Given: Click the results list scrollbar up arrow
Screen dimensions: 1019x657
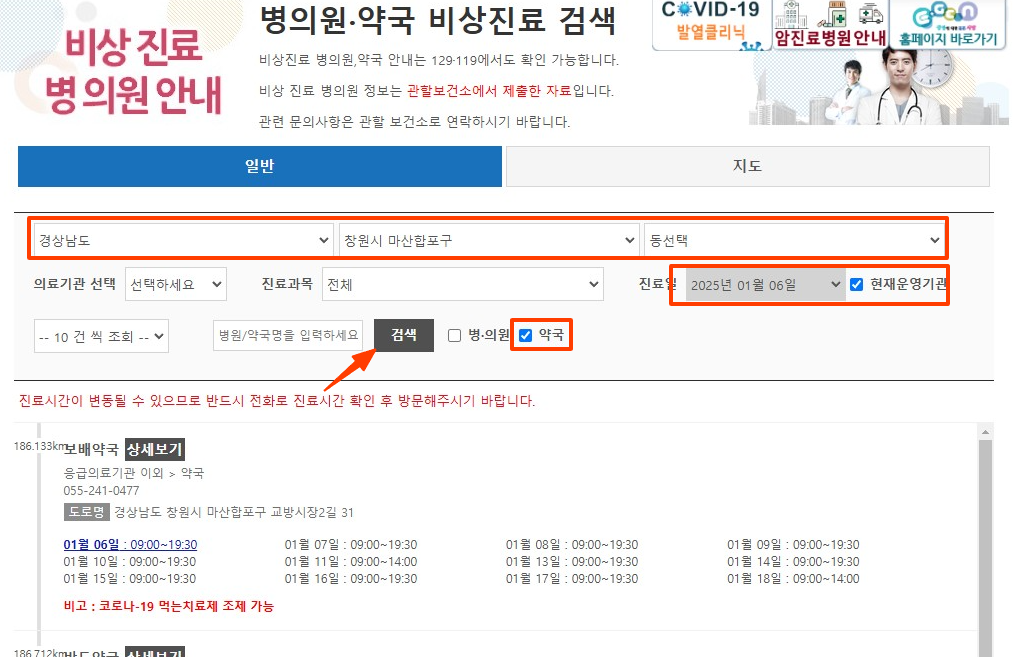Looking at the screenshot, I should (985, 432).
